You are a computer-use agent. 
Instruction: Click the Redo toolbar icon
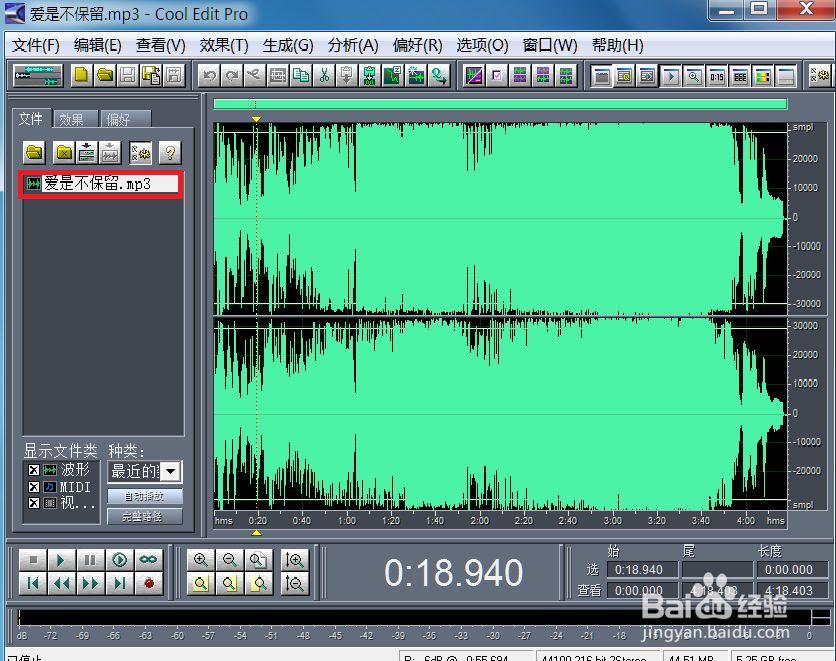pos(232,76)
